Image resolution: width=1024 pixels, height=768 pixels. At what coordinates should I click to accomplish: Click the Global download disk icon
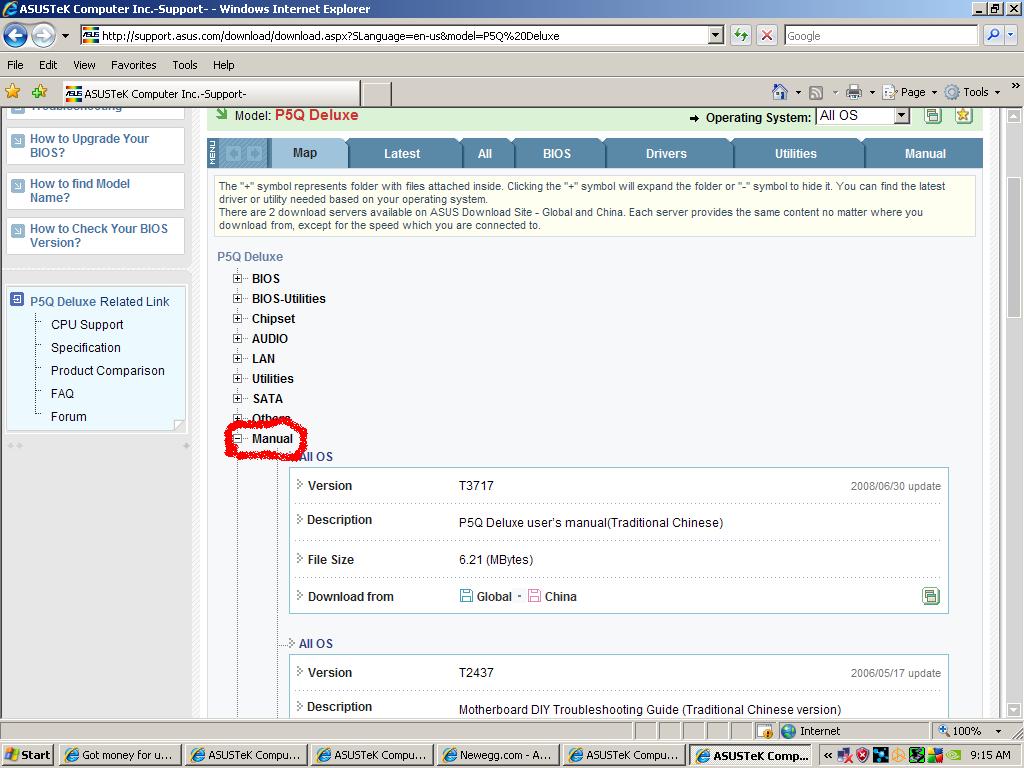[466, 596]
